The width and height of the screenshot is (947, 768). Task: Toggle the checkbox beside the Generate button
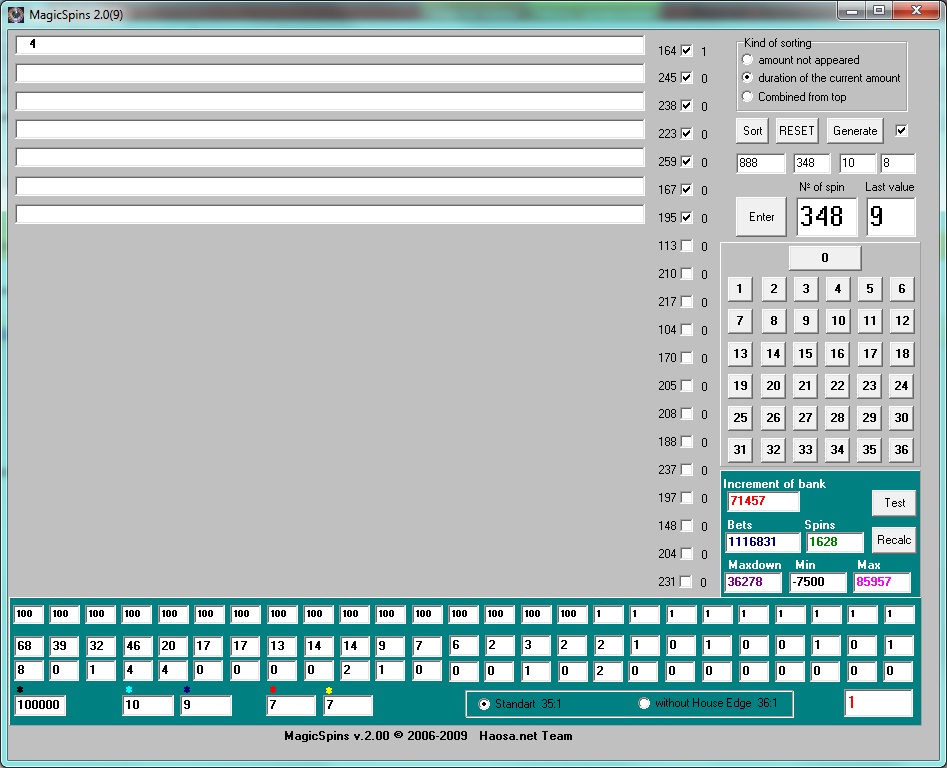(x=901, y=130)
